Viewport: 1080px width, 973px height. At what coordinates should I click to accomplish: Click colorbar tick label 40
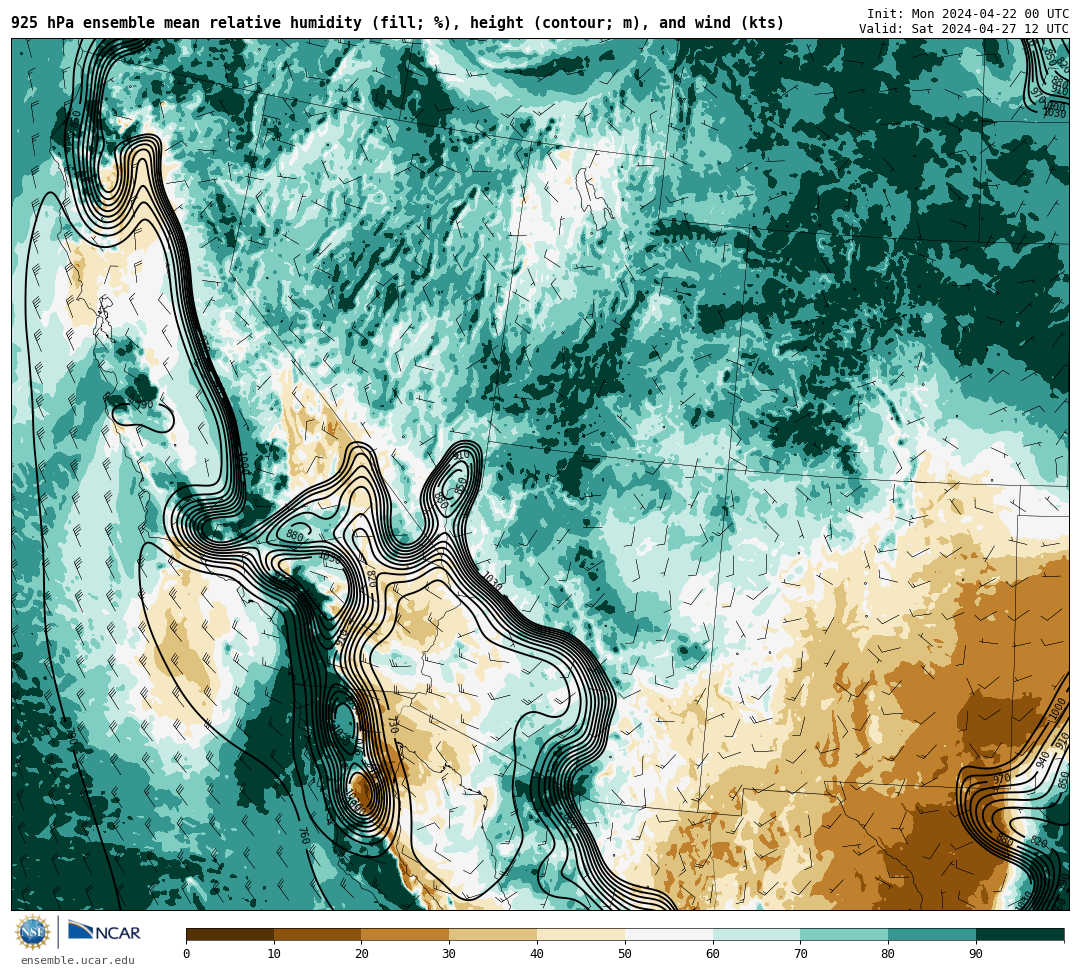(x=537, y=954)
